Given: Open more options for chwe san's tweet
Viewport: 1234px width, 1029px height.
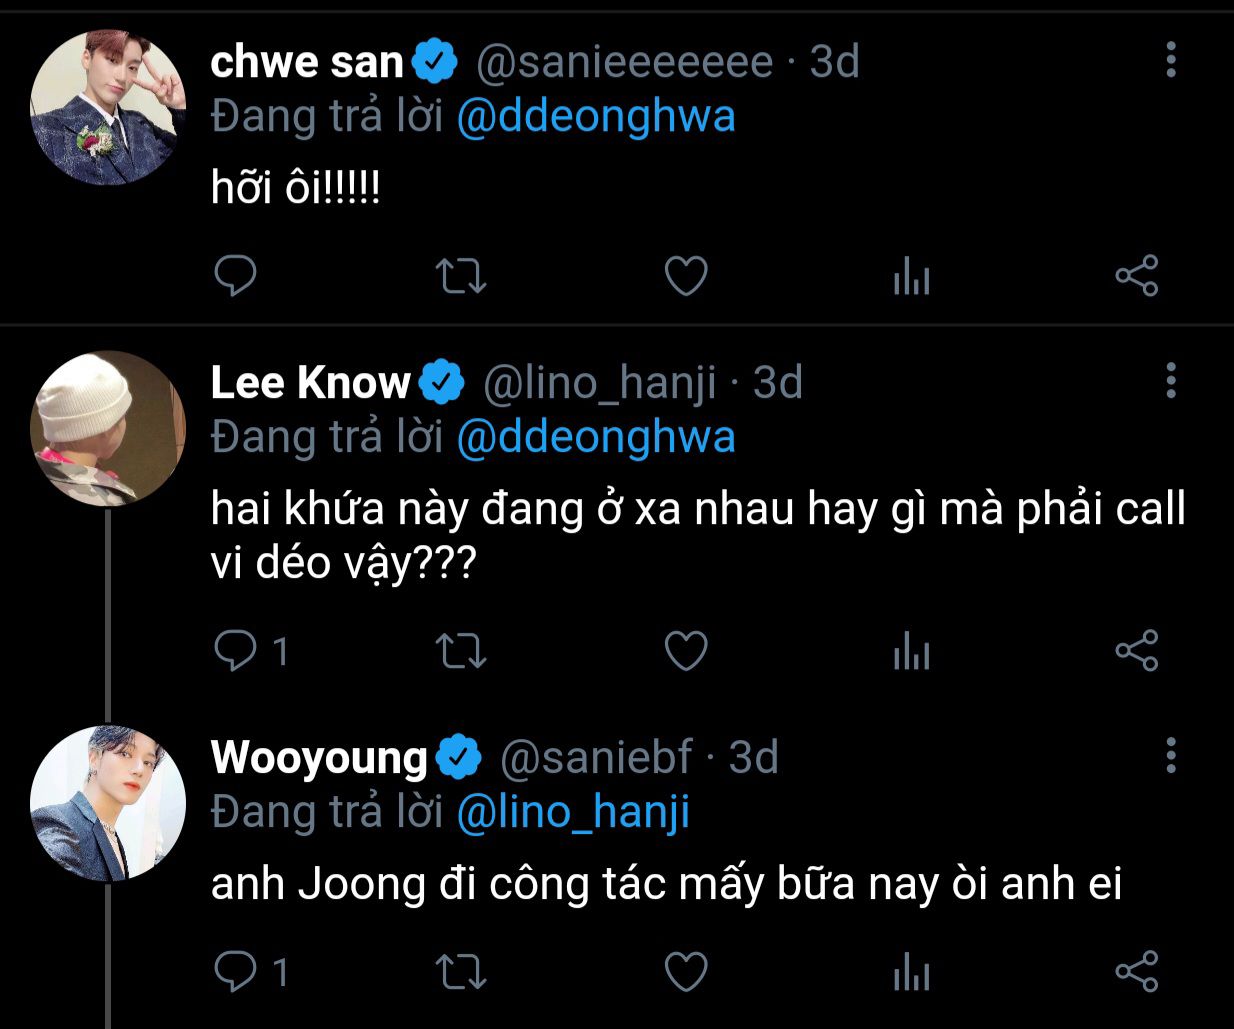Looking at the screenshot, I should pyautogui.click(x=1171, y=61).
